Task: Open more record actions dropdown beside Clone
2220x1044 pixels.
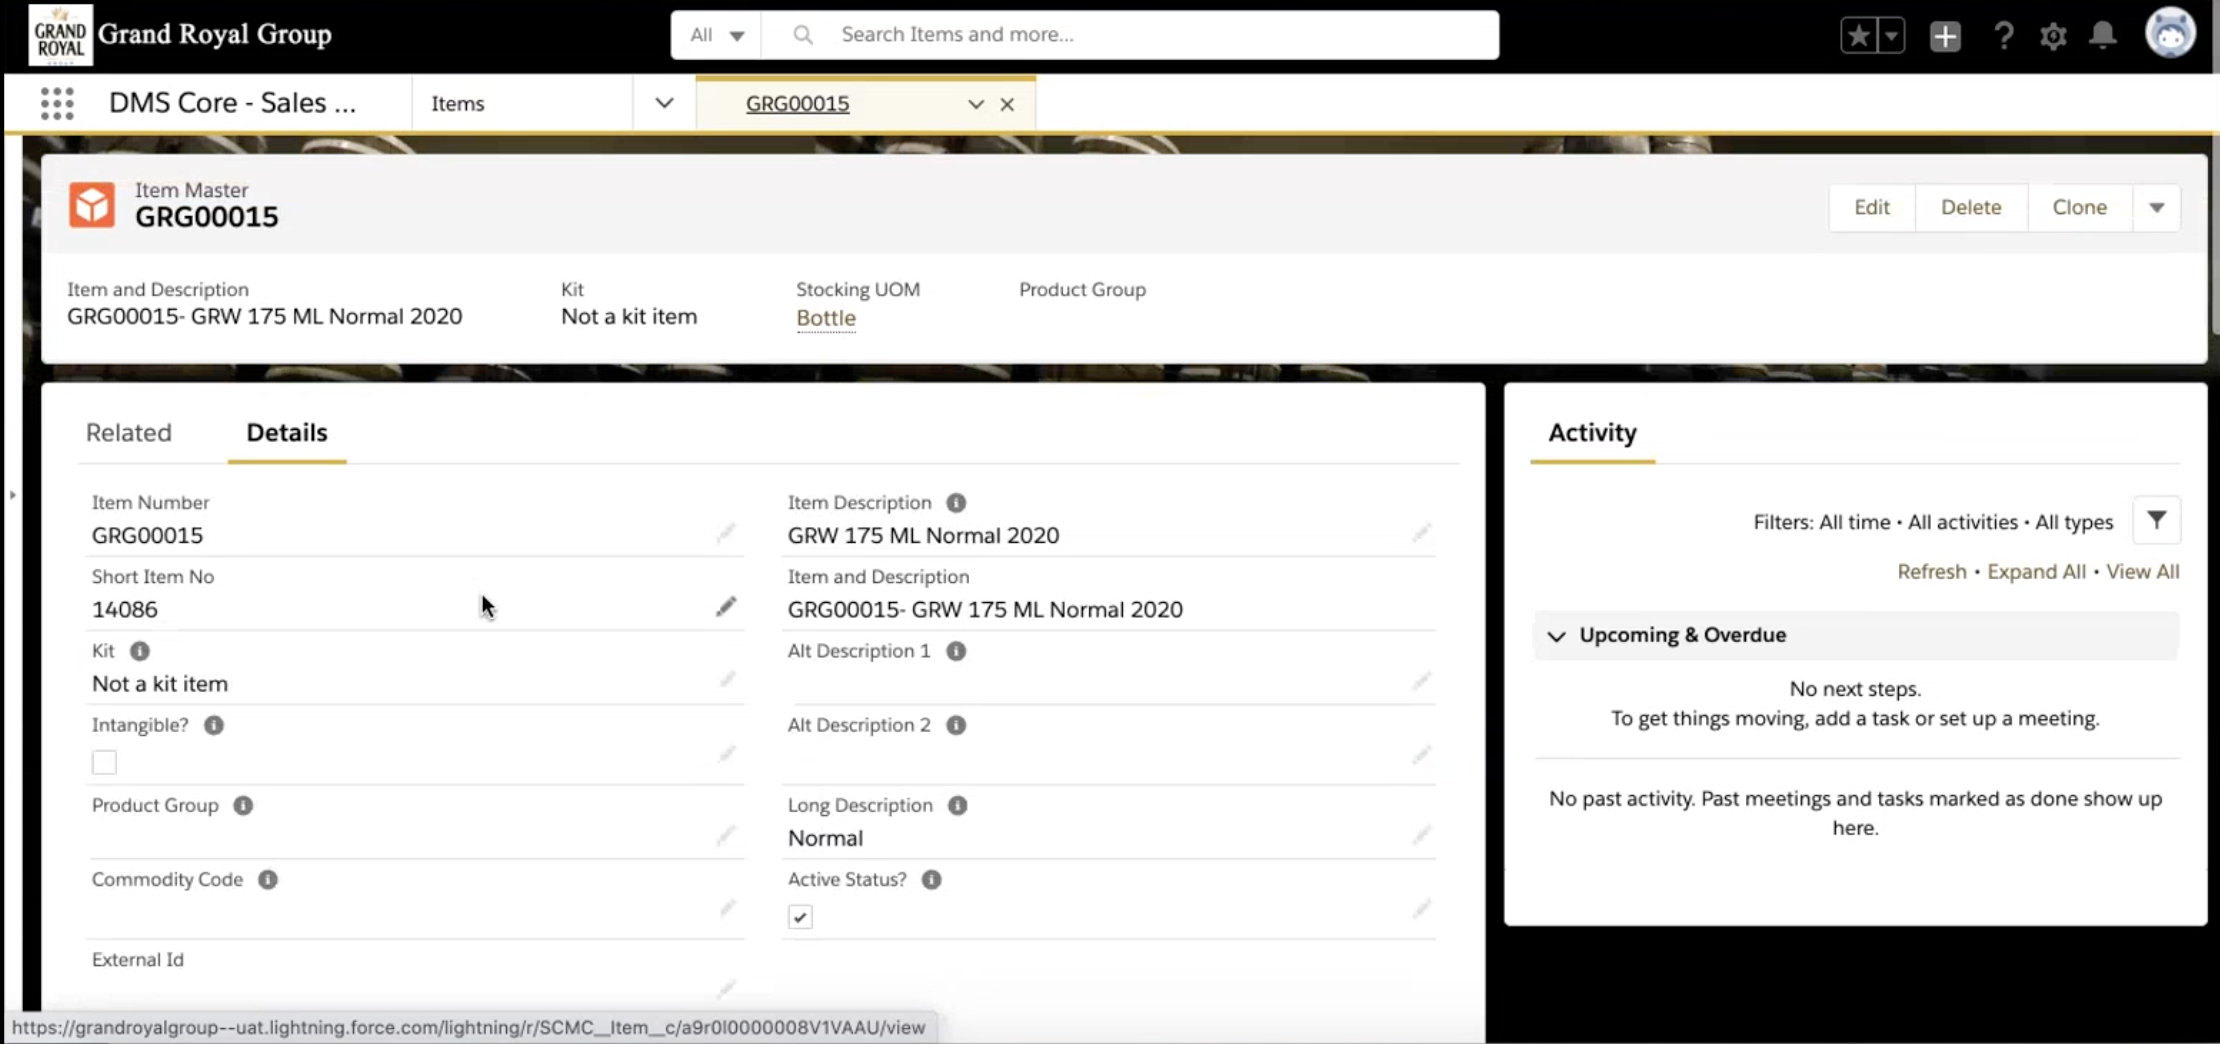Action: (2156, 207)
